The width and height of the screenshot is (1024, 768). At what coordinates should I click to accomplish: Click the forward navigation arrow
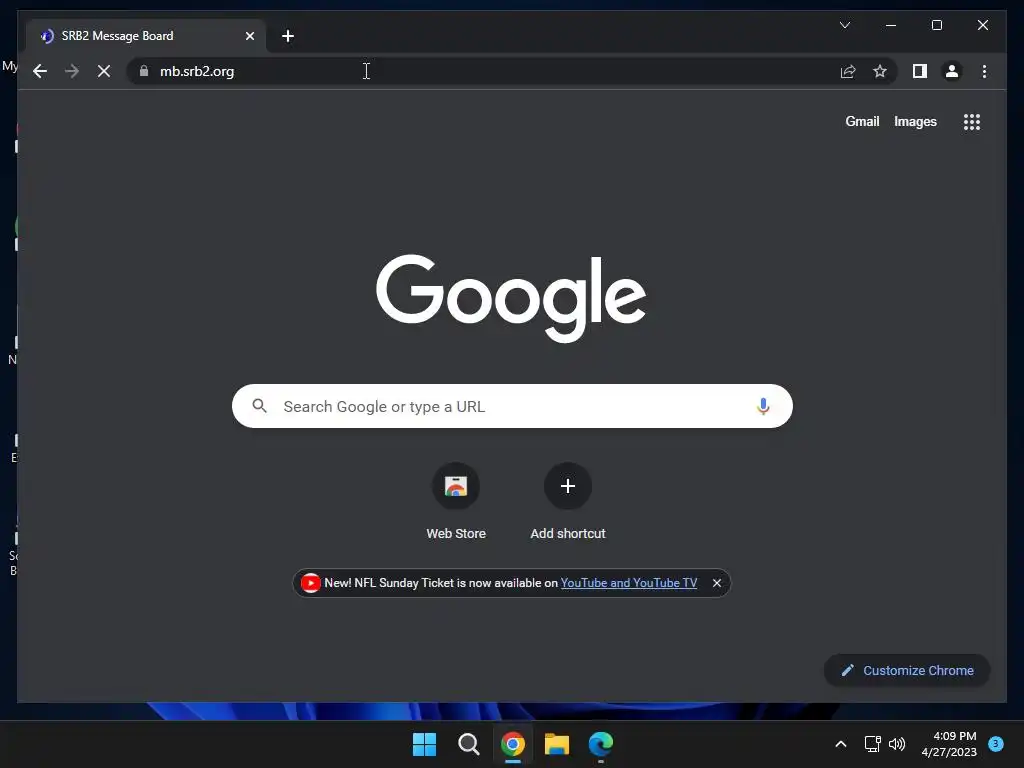click(x=72, y=71)
